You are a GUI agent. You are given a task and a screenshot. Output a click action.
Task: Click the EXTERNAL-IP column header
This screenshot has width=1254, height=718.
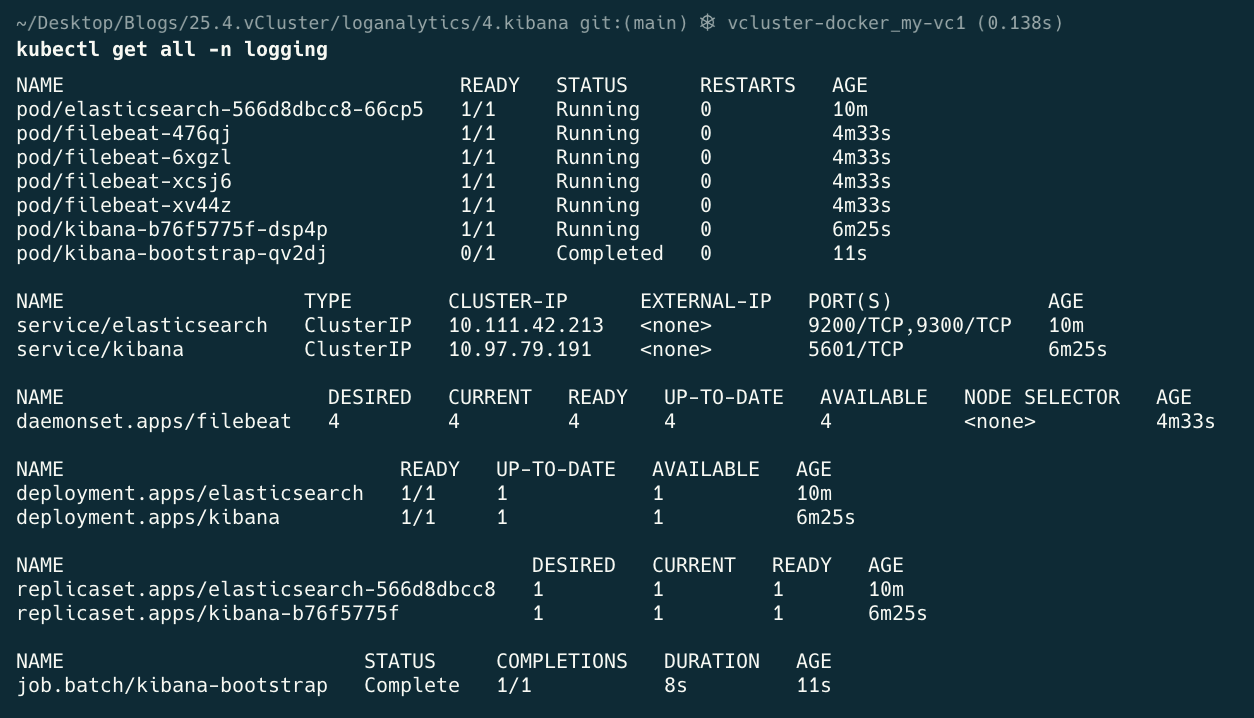(x=706, y=301)
